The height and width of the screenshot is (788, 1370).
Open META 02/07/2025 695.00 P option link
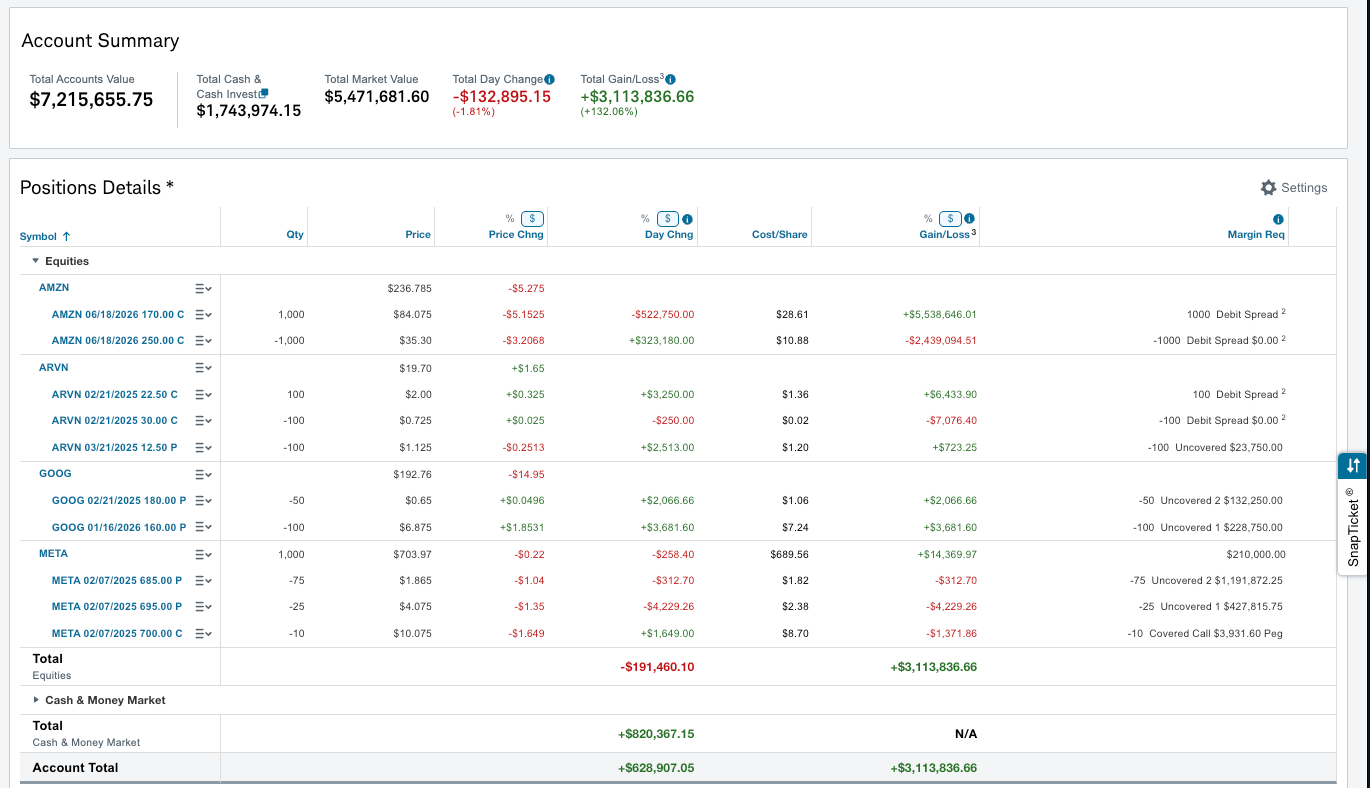(x=117, y=607)
